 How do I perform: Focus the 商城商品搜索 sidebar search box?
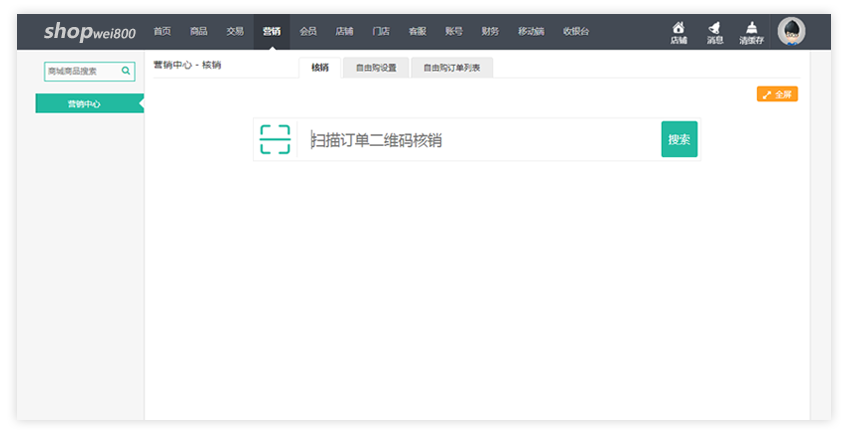[x=89, y=71]
